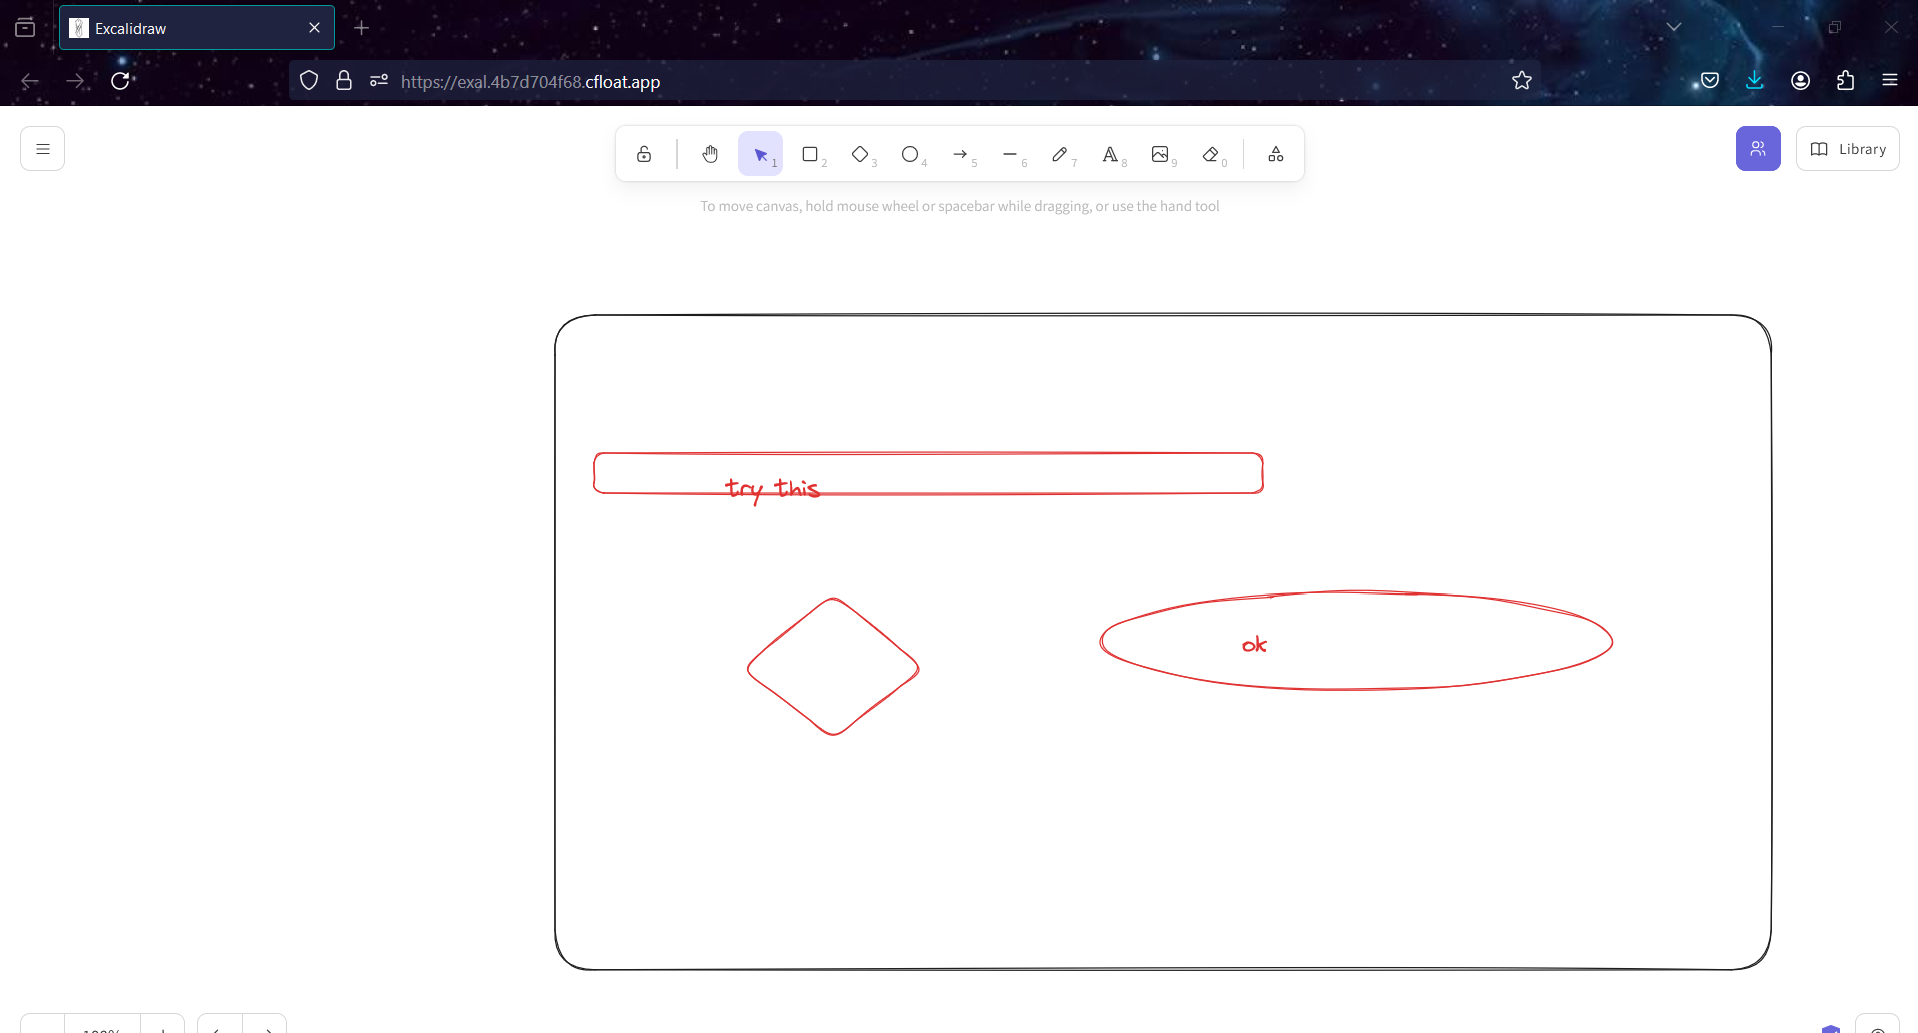Select the Text tool

click(x=1110, y=154)
